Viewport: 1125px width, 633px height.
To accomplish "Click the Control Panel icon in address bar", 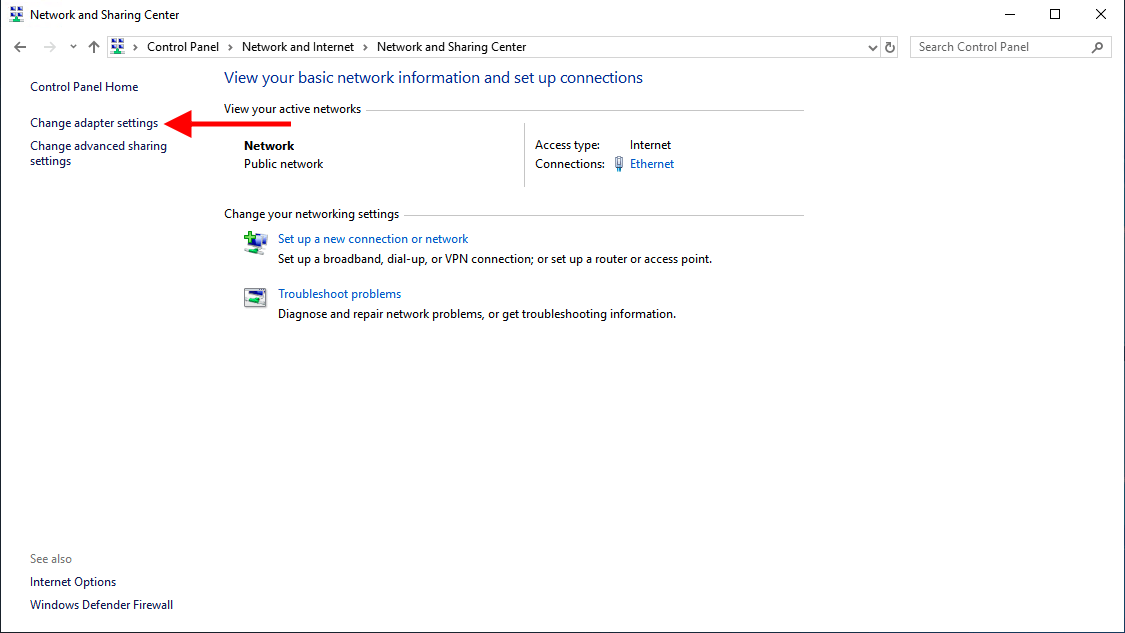I will 118,47.
